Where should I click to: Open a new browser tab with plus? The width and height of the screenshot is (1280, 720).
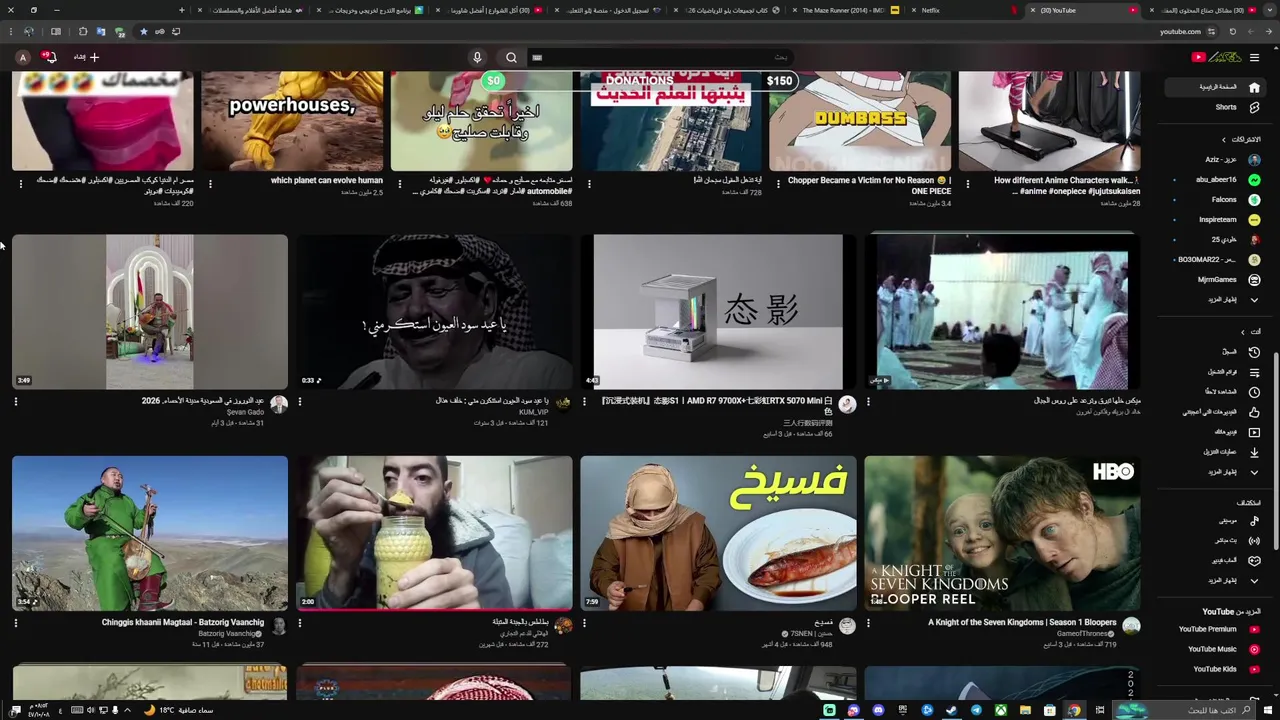point(181,10)
